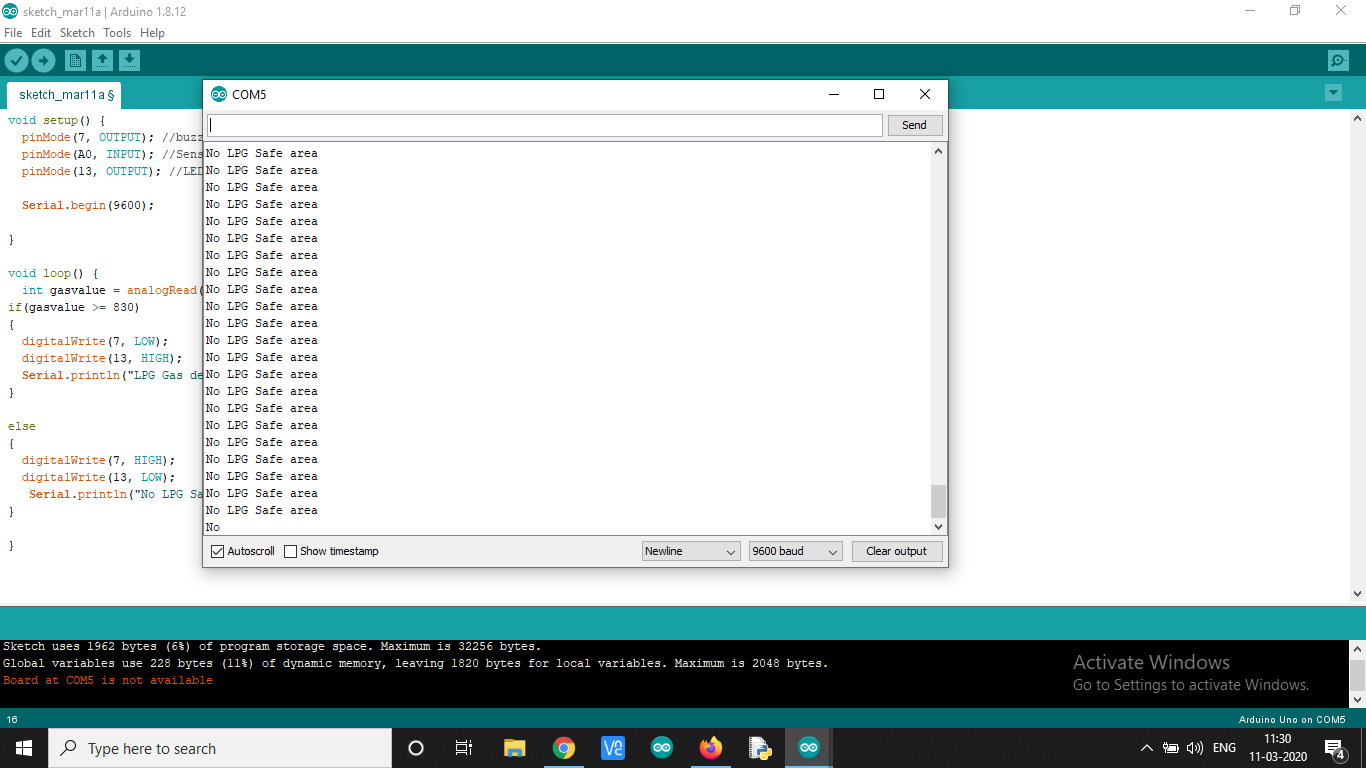Click the console output scroll down arrow

tap(1358, 699)
